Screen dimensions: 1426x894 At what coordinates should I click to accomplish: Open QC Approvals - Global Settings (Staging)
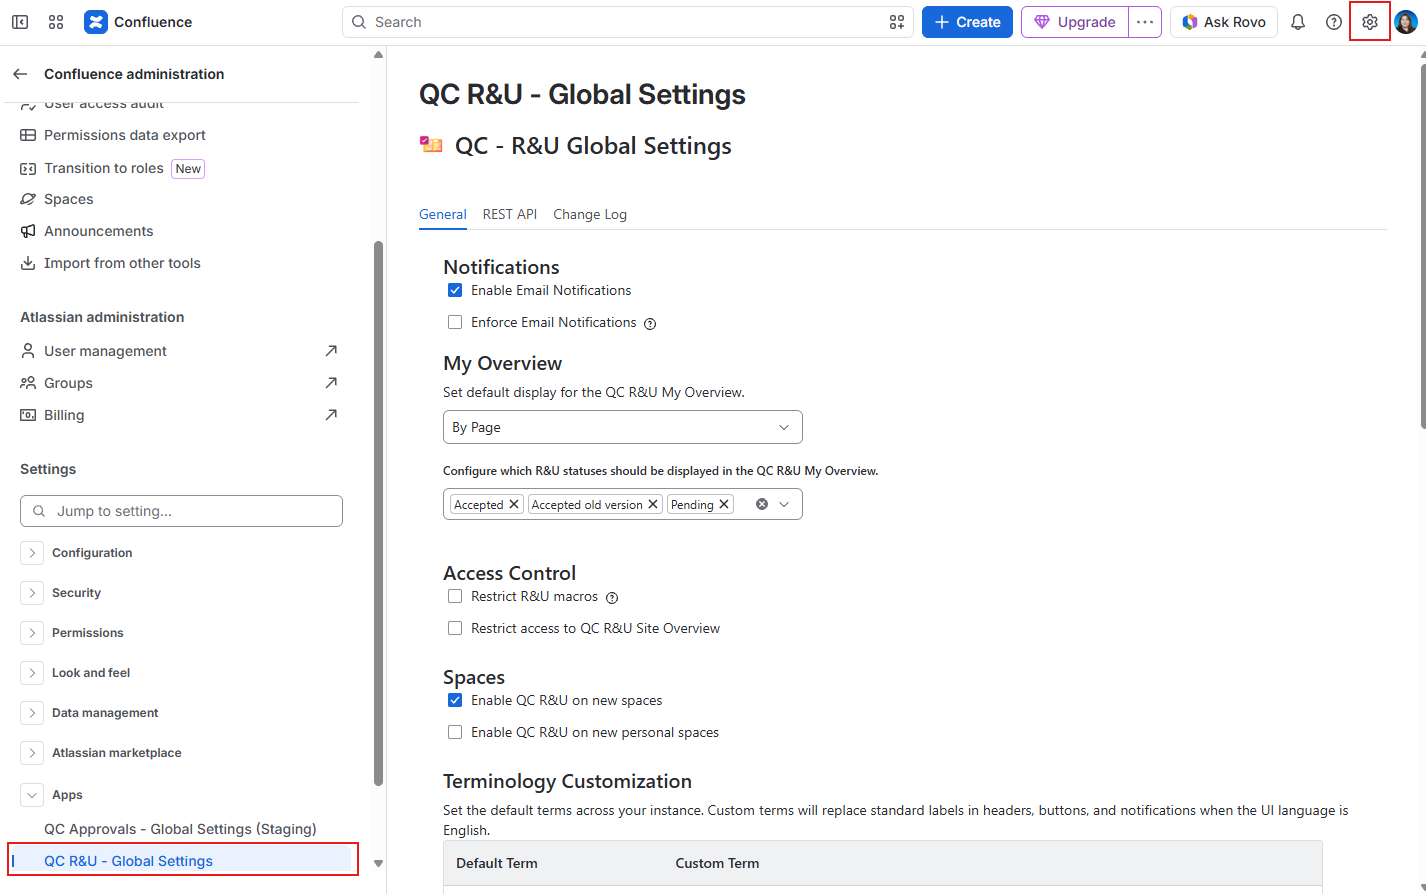(180, 829)
